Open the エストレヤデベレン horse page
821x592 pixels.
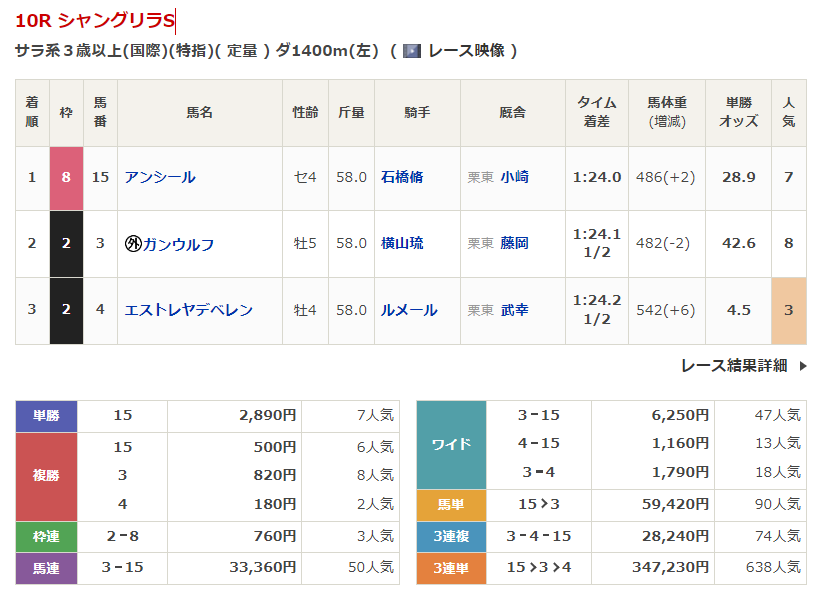pyautogui.click(x=189, y=310)
